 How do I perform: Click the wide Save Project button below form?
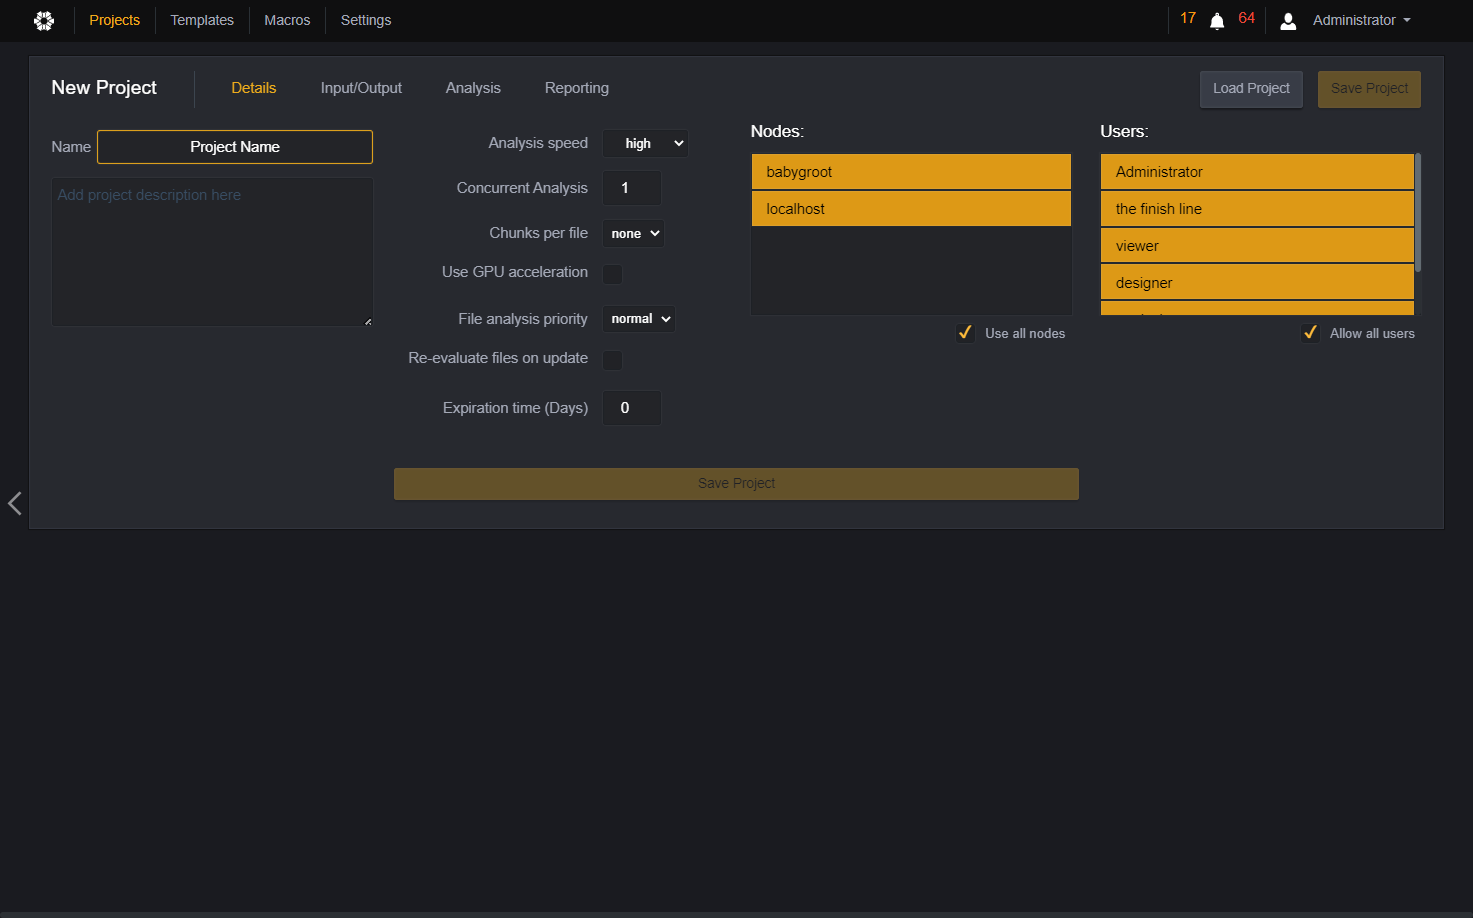pos(736,484)
